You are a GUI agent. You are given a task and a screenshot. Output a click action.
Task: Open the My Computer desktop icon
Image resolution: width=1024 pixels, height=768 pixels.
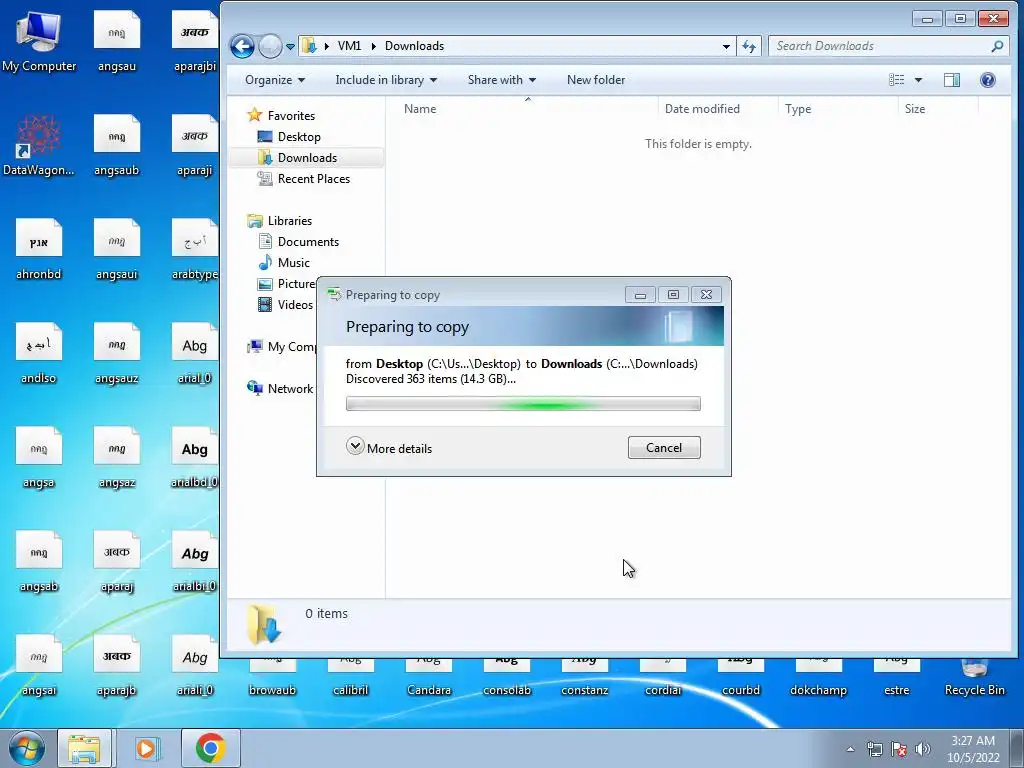tap(39, 40)
